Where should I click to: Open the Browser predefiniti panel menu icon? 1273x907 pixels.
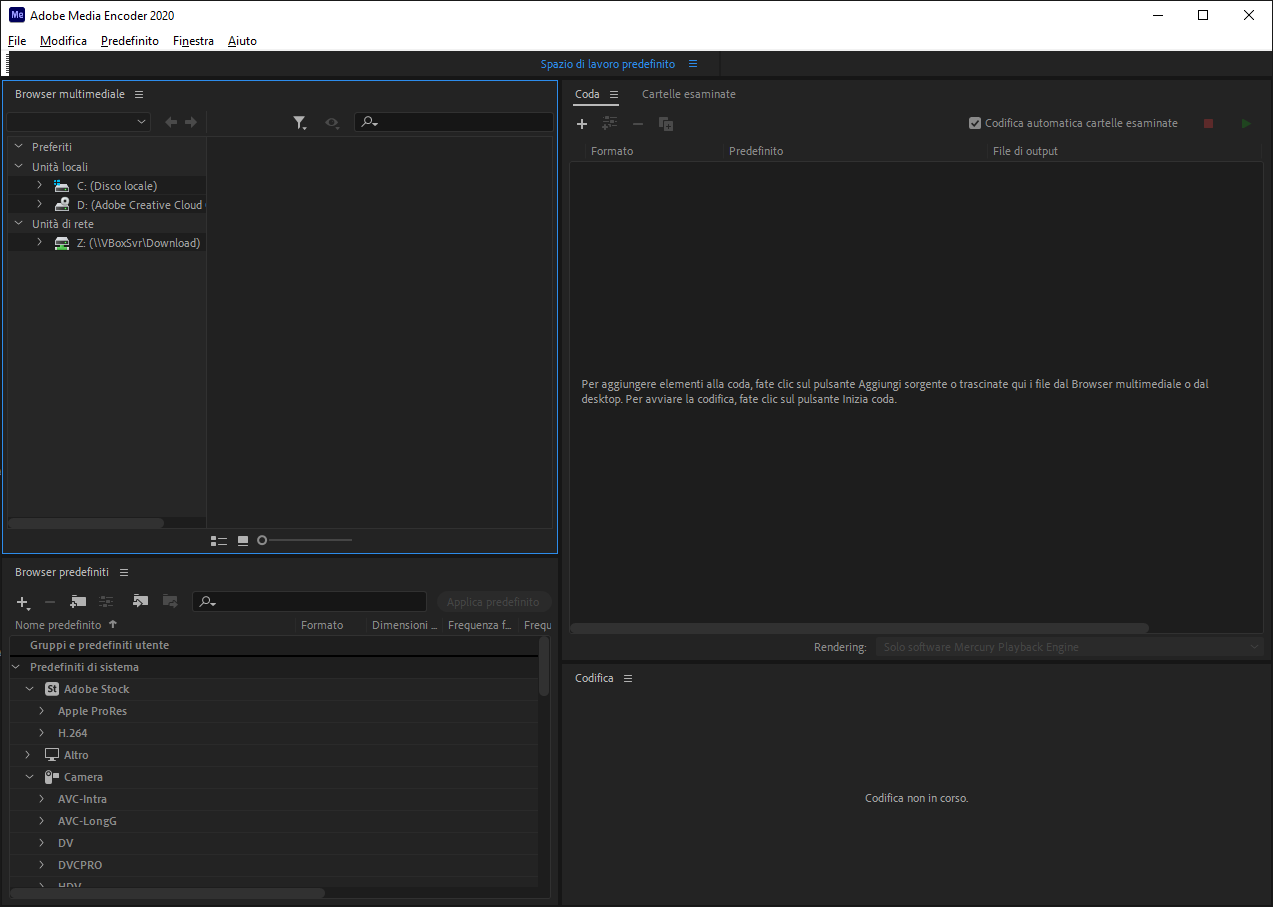(124, 572)
